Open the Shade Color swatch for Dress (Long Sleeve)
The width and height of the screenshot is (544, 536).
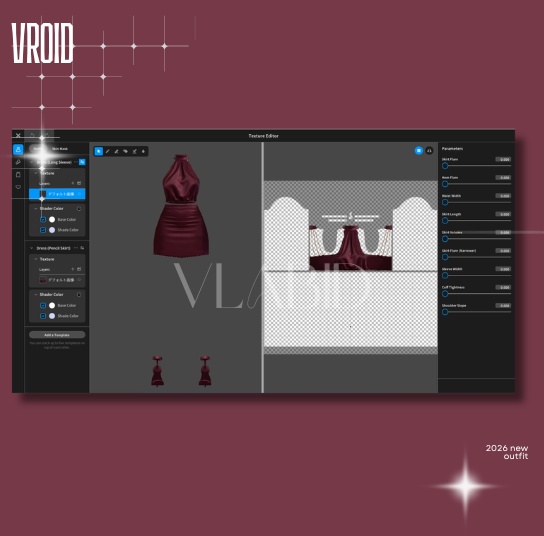(x=52, y=230)
